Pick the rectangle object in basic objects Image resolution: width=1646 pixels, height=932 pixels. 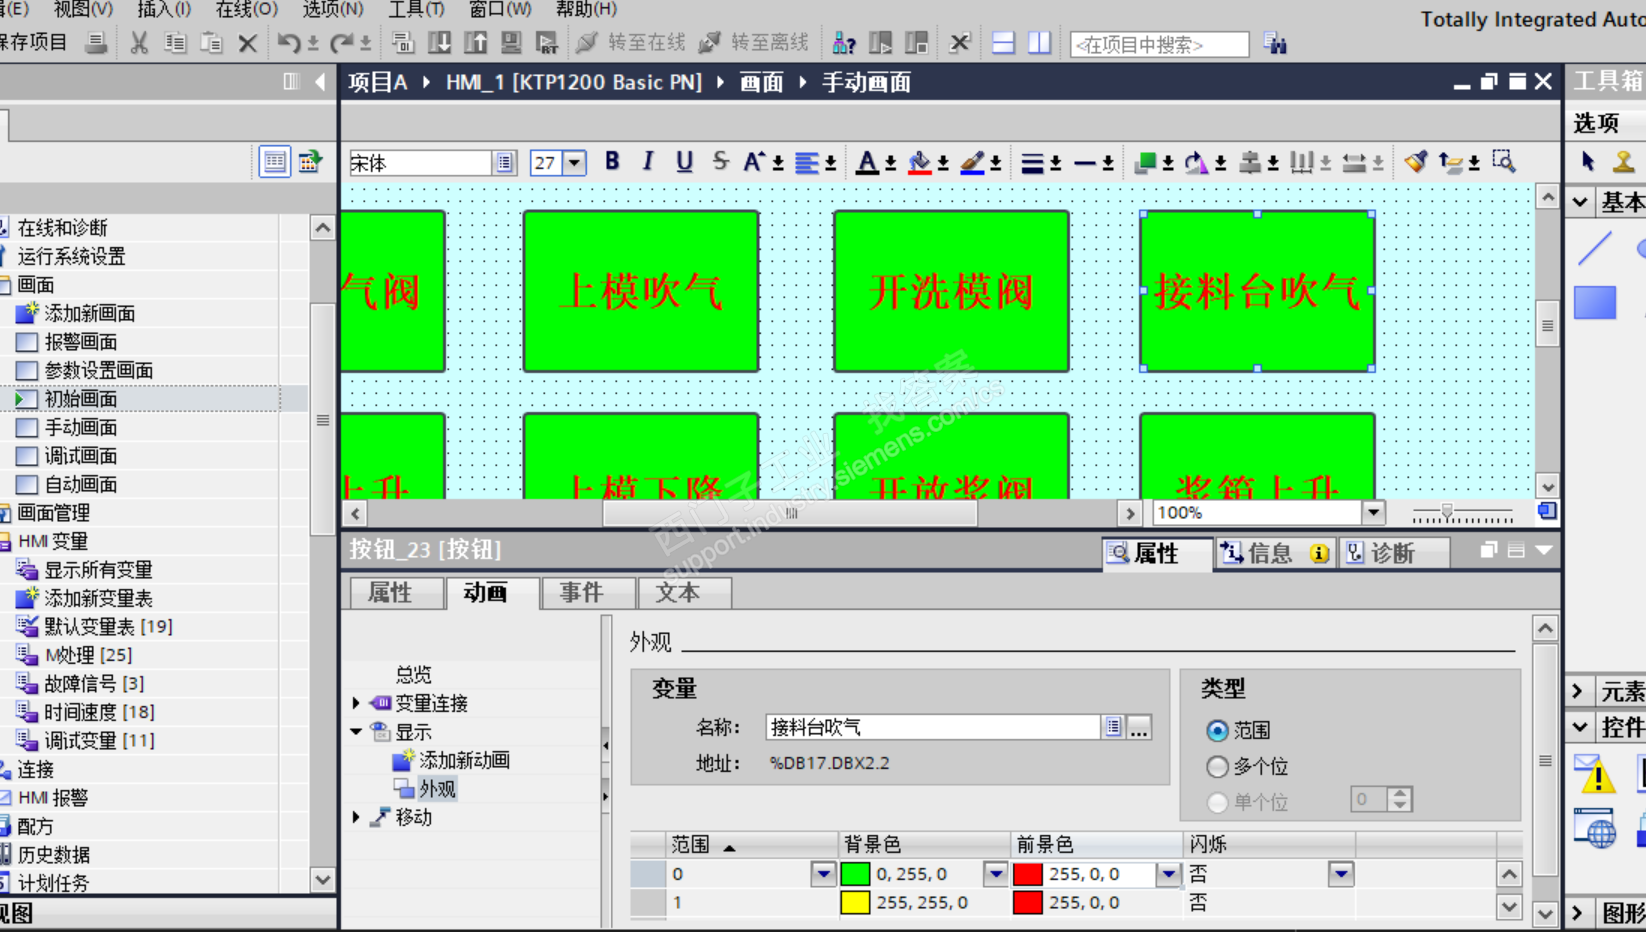pyautogui.click(x=1595, y=302)
